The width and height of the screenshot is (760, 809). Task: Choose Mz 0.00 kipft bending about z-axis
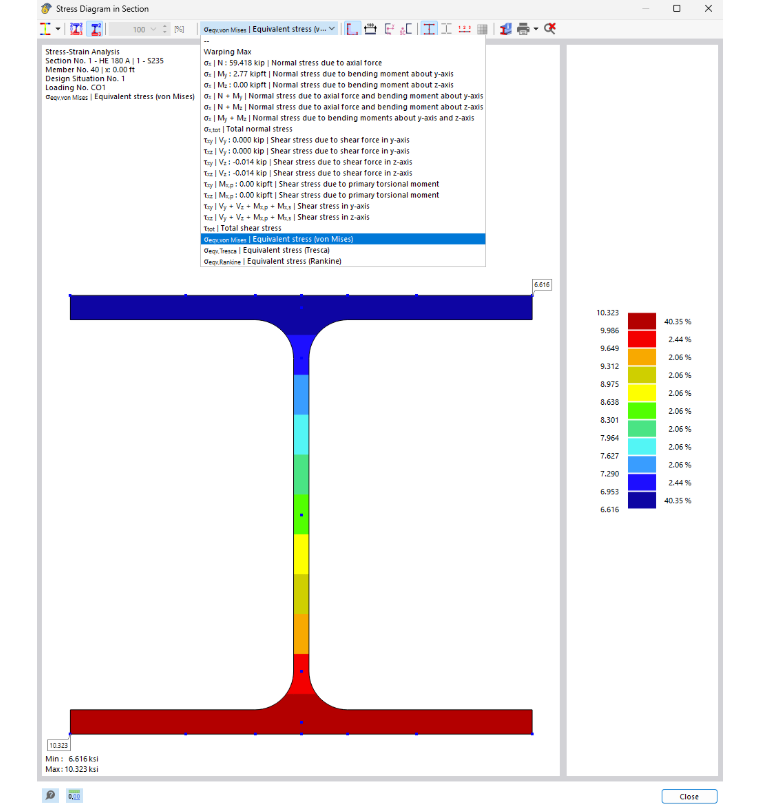pos(343,85)
